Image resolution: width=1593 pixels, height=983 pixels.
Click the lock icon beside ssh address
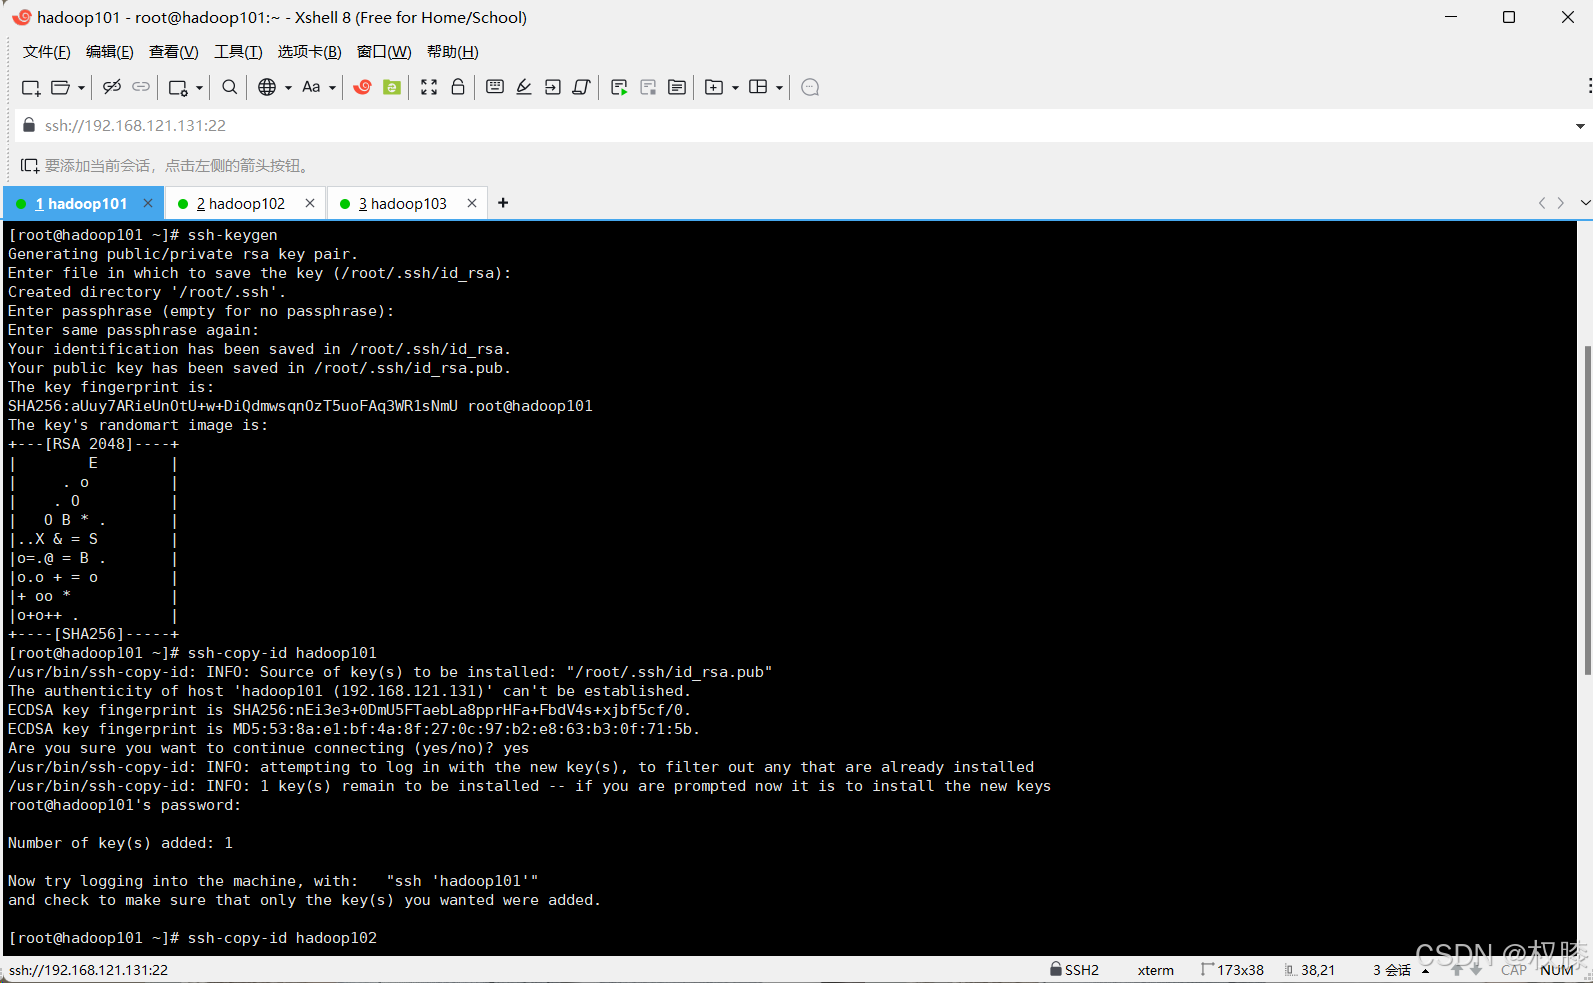(29, 125)
